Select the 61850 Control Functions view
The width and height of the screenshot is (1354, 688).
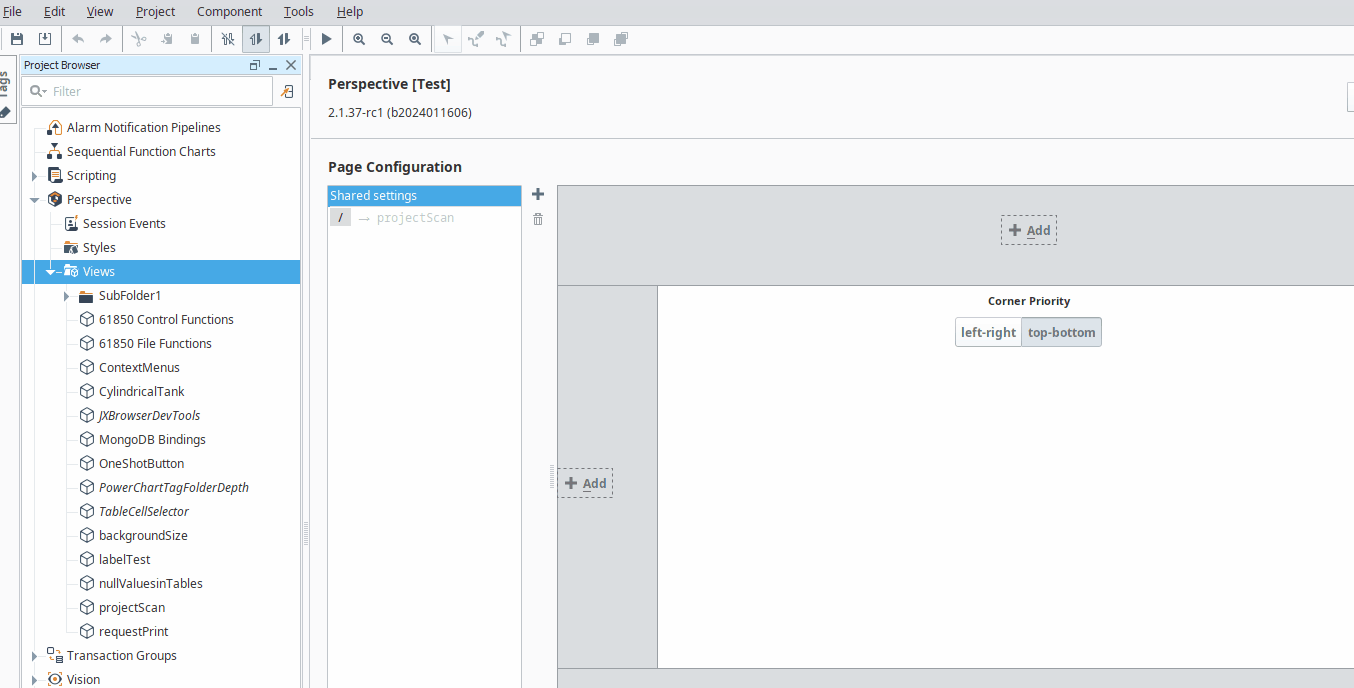166,320
